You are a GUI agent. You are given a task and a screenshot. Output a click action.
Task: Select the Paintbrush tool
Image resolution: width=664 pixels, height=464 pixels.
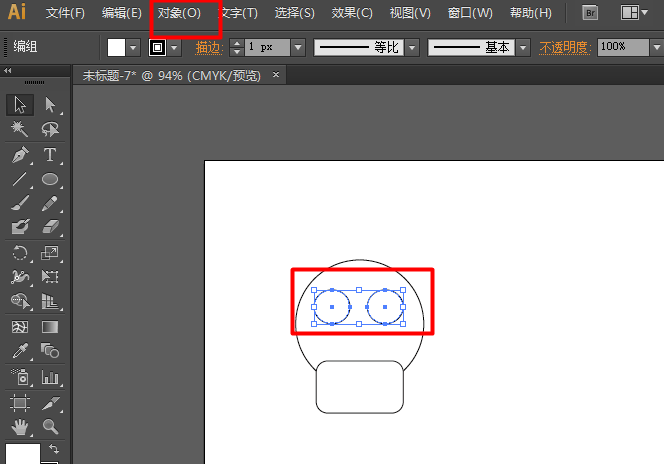[20, 203]
